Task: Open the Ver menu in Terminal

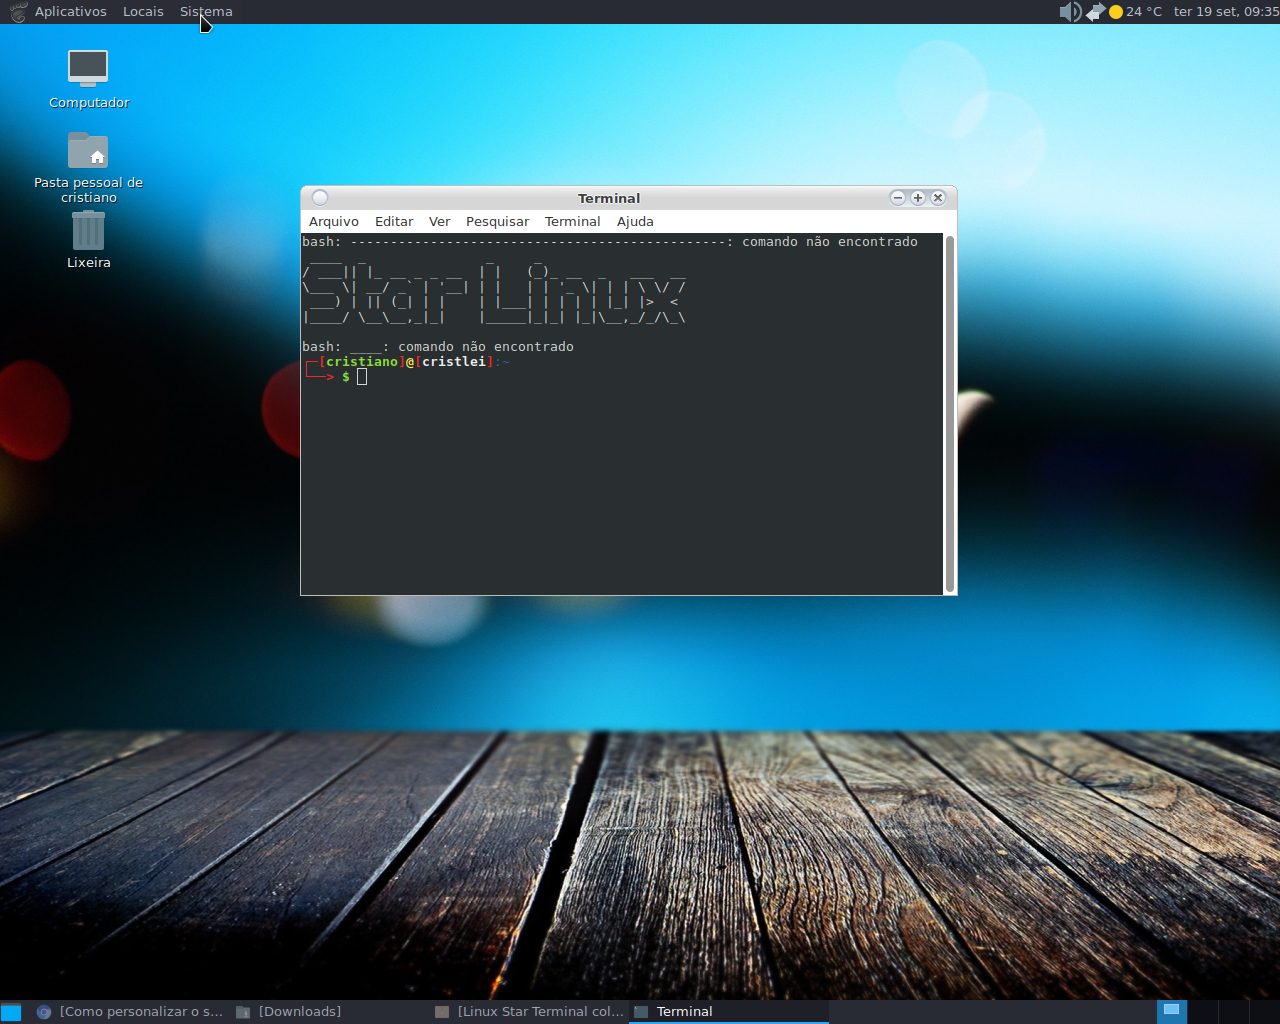Action: [x=439, y=222]
